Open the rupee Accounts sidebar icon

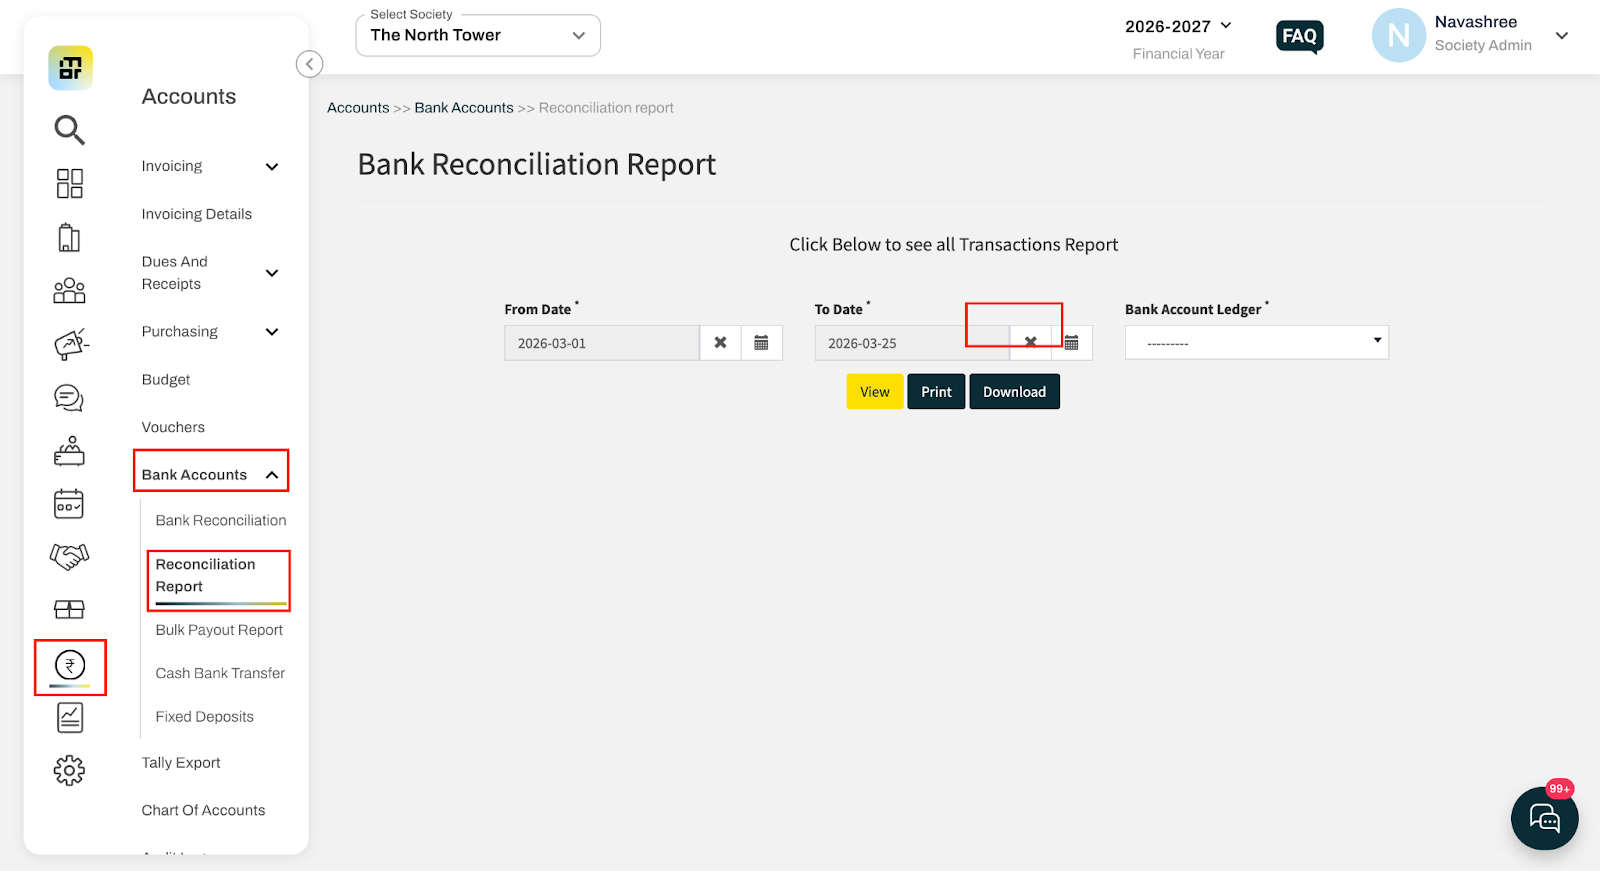coord(70,665)
